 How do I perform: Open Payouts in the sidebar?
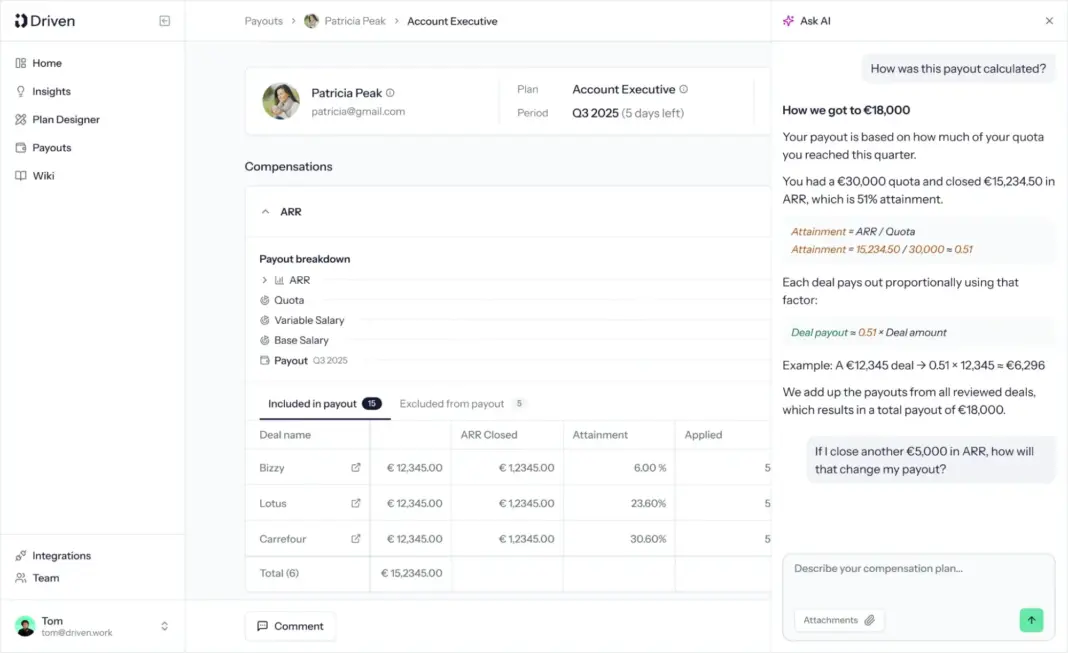(x=52, y=148)
